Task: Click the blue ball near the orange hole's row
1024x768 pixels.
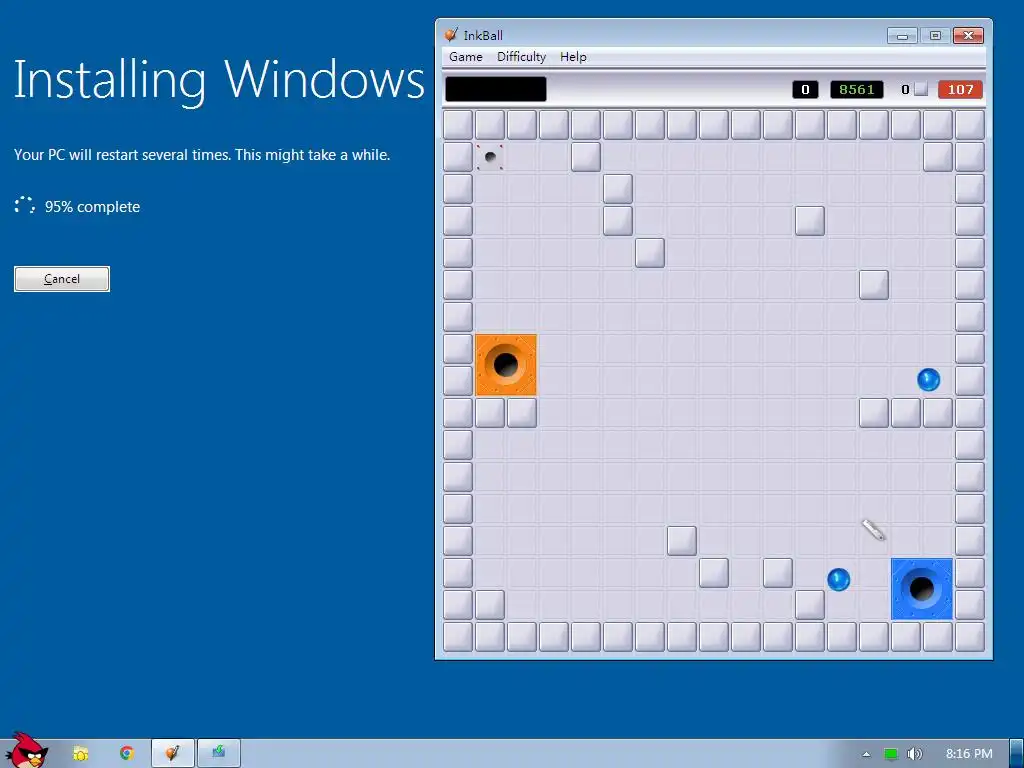Action: click(928, 379)
